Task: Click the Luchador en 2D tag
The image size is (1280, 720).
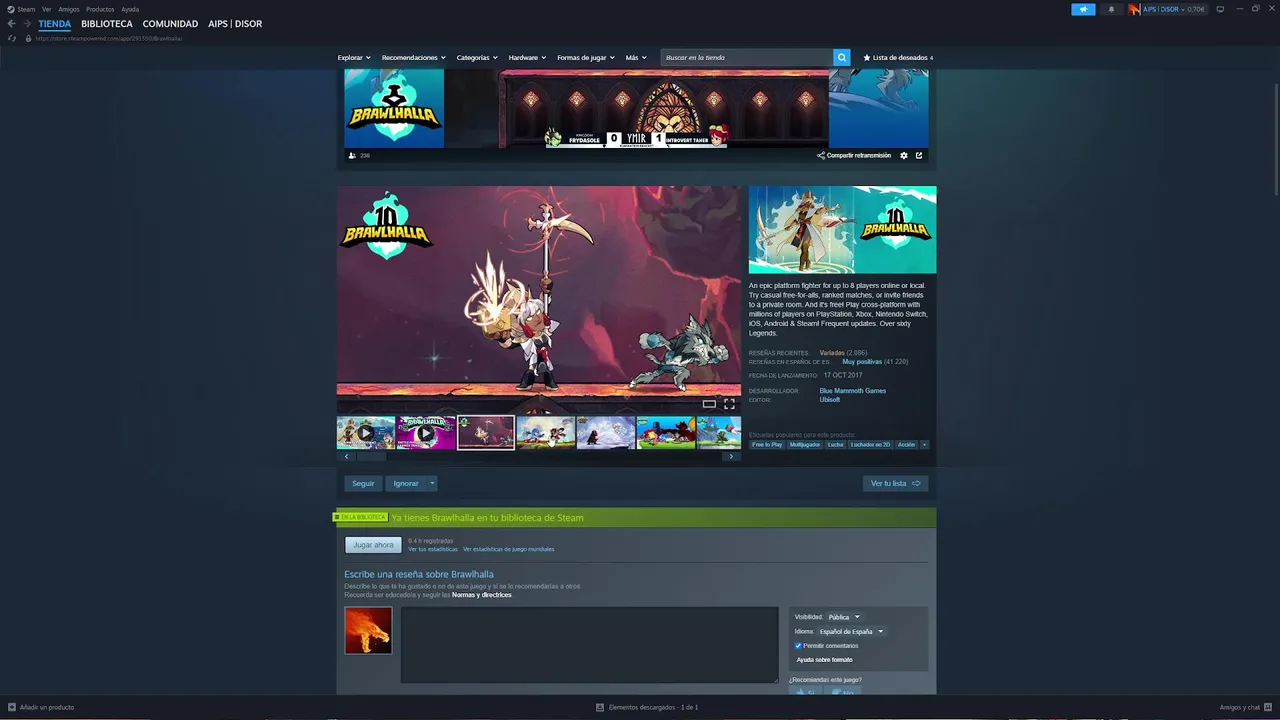Action: click(870, 444)
